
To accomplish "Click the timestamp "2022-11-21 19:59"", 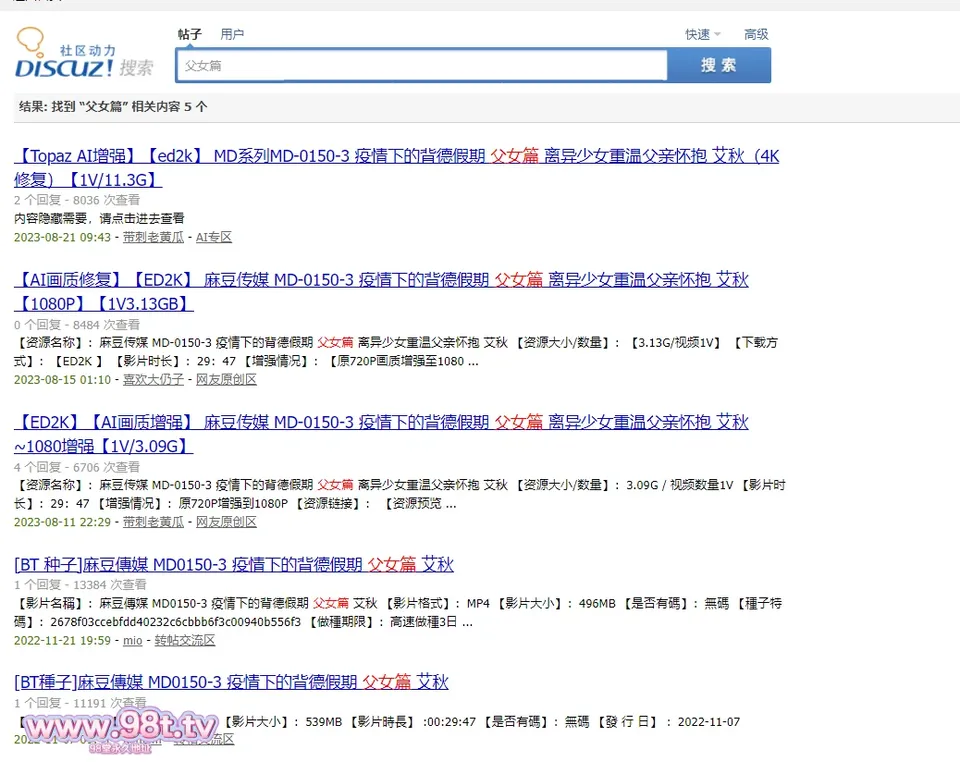I will tap(62, 640).
